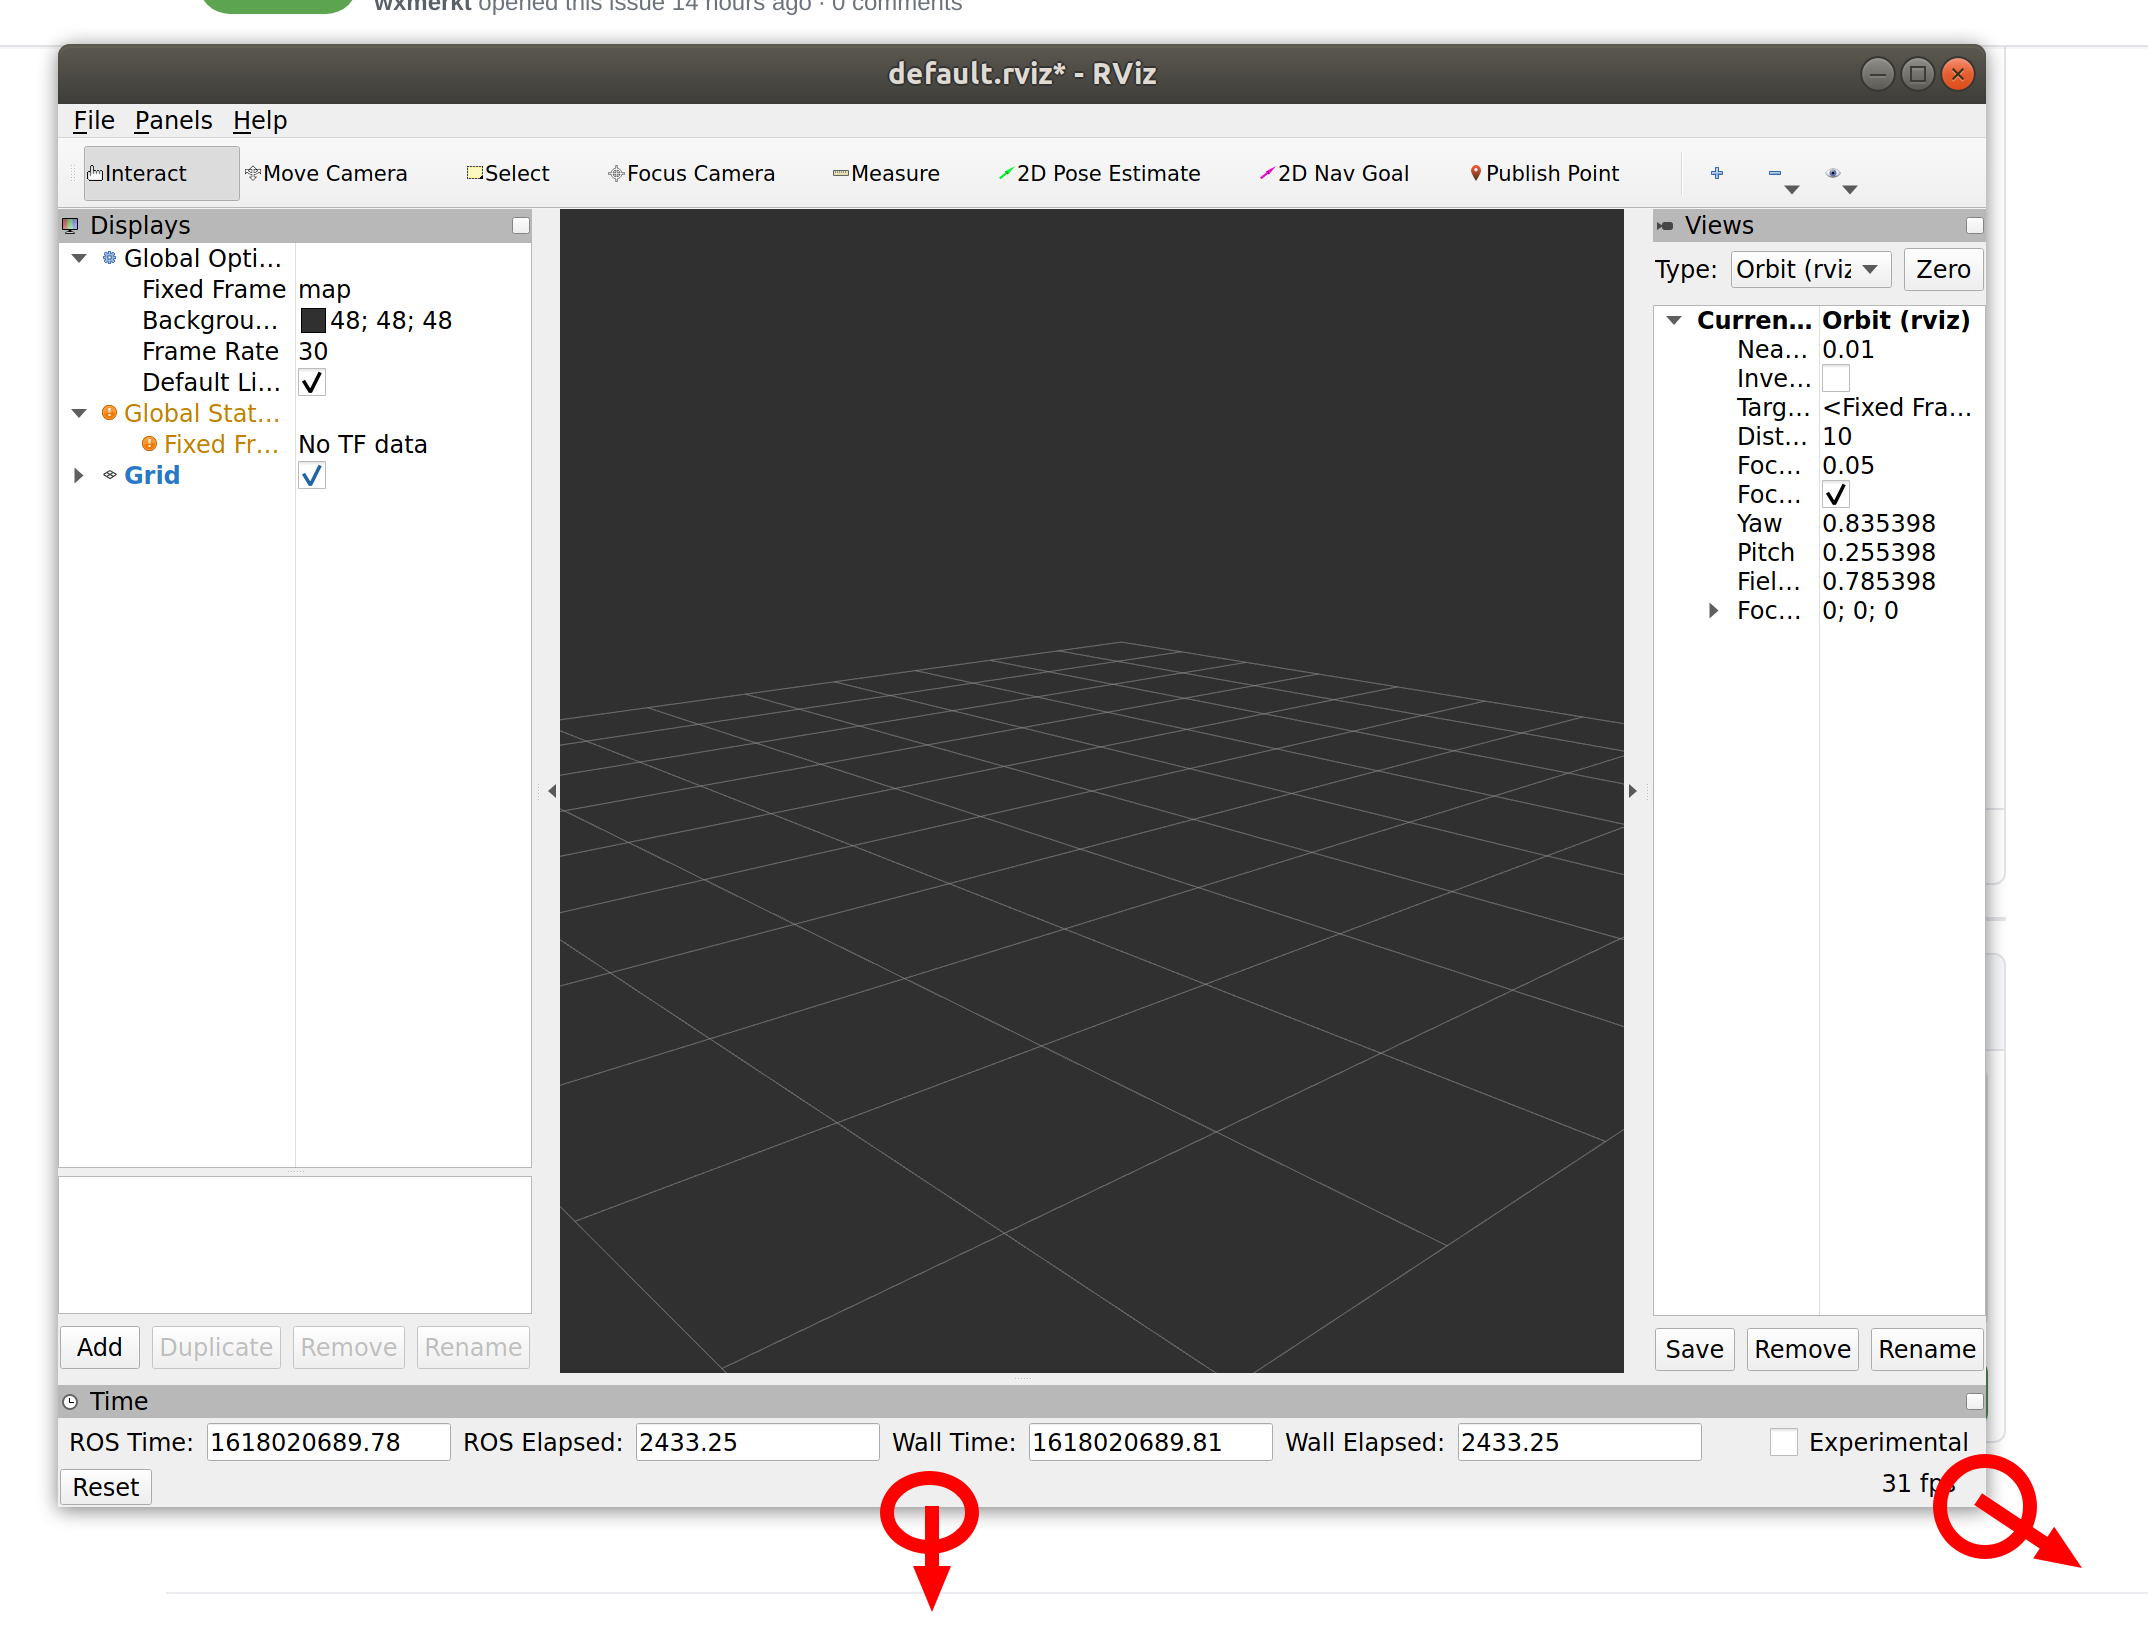Screen dimensions: 2148x1631
Task: Select the Pitch value 0.255398
Action: point(1878,552)
